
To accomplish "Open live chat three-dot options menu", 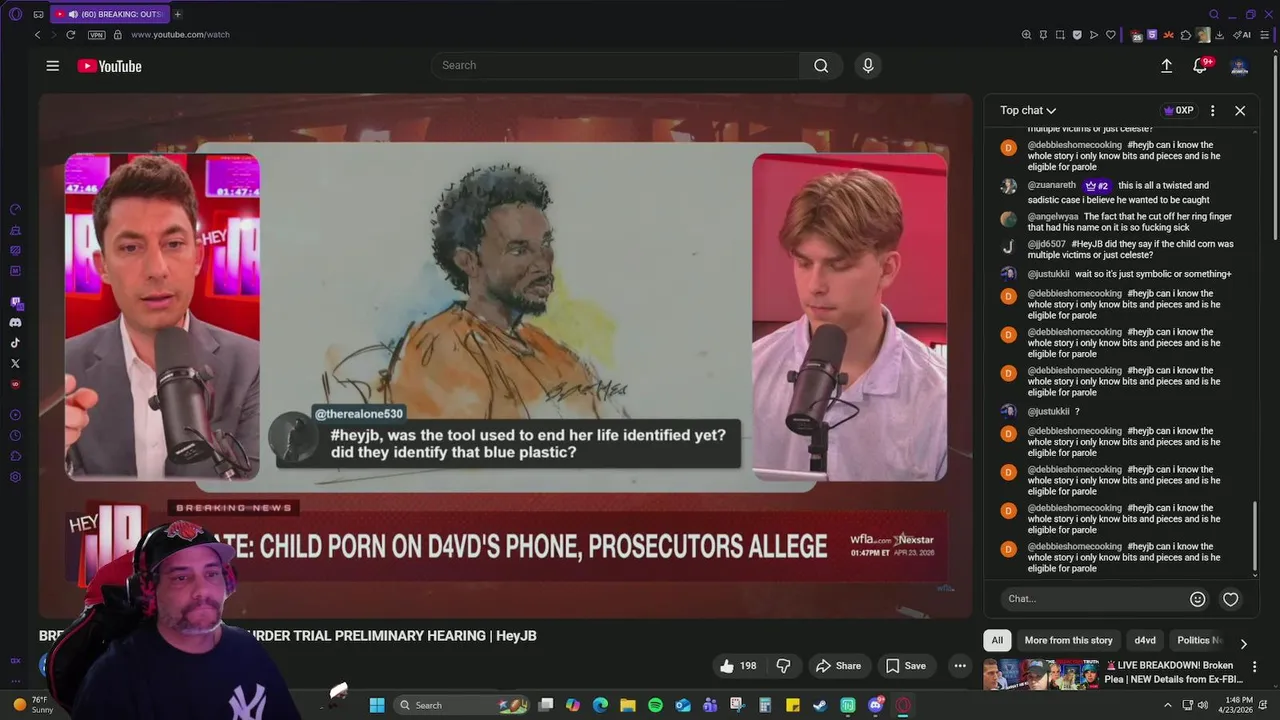I will [x=1212, y=111].
